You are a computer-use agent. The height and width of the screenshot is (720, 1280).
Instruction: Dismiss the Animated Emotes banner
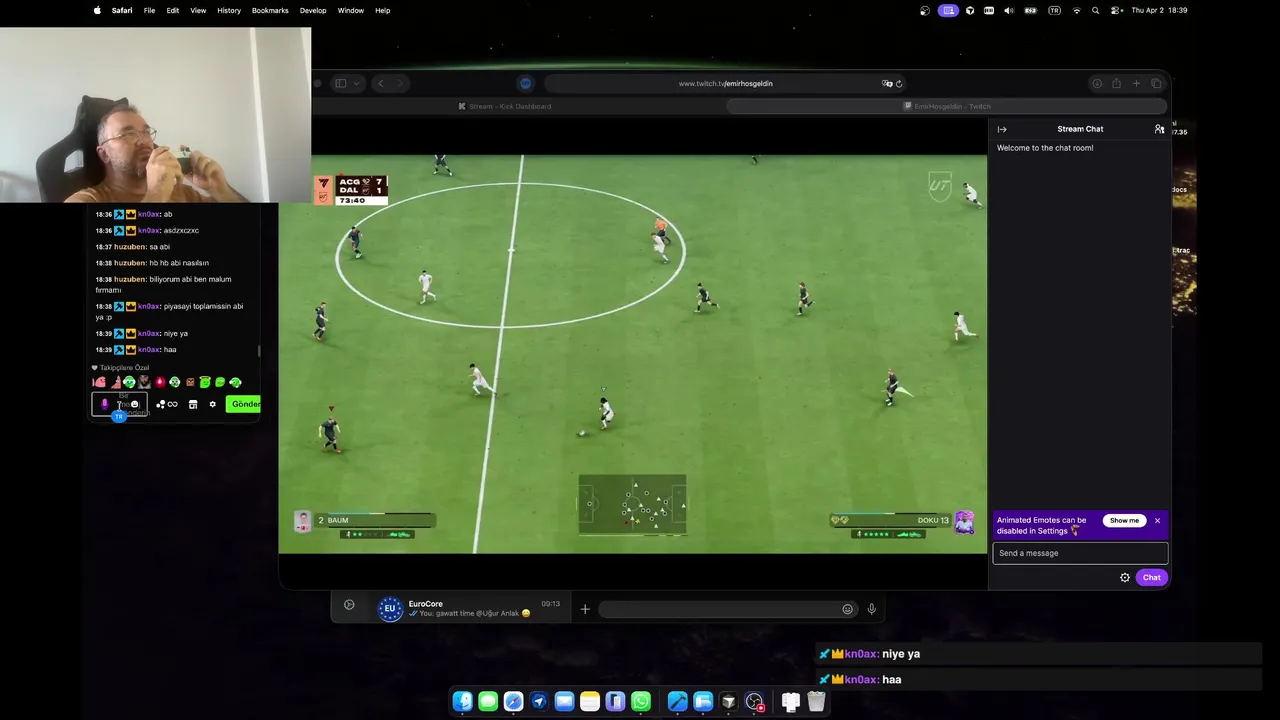1157,520
